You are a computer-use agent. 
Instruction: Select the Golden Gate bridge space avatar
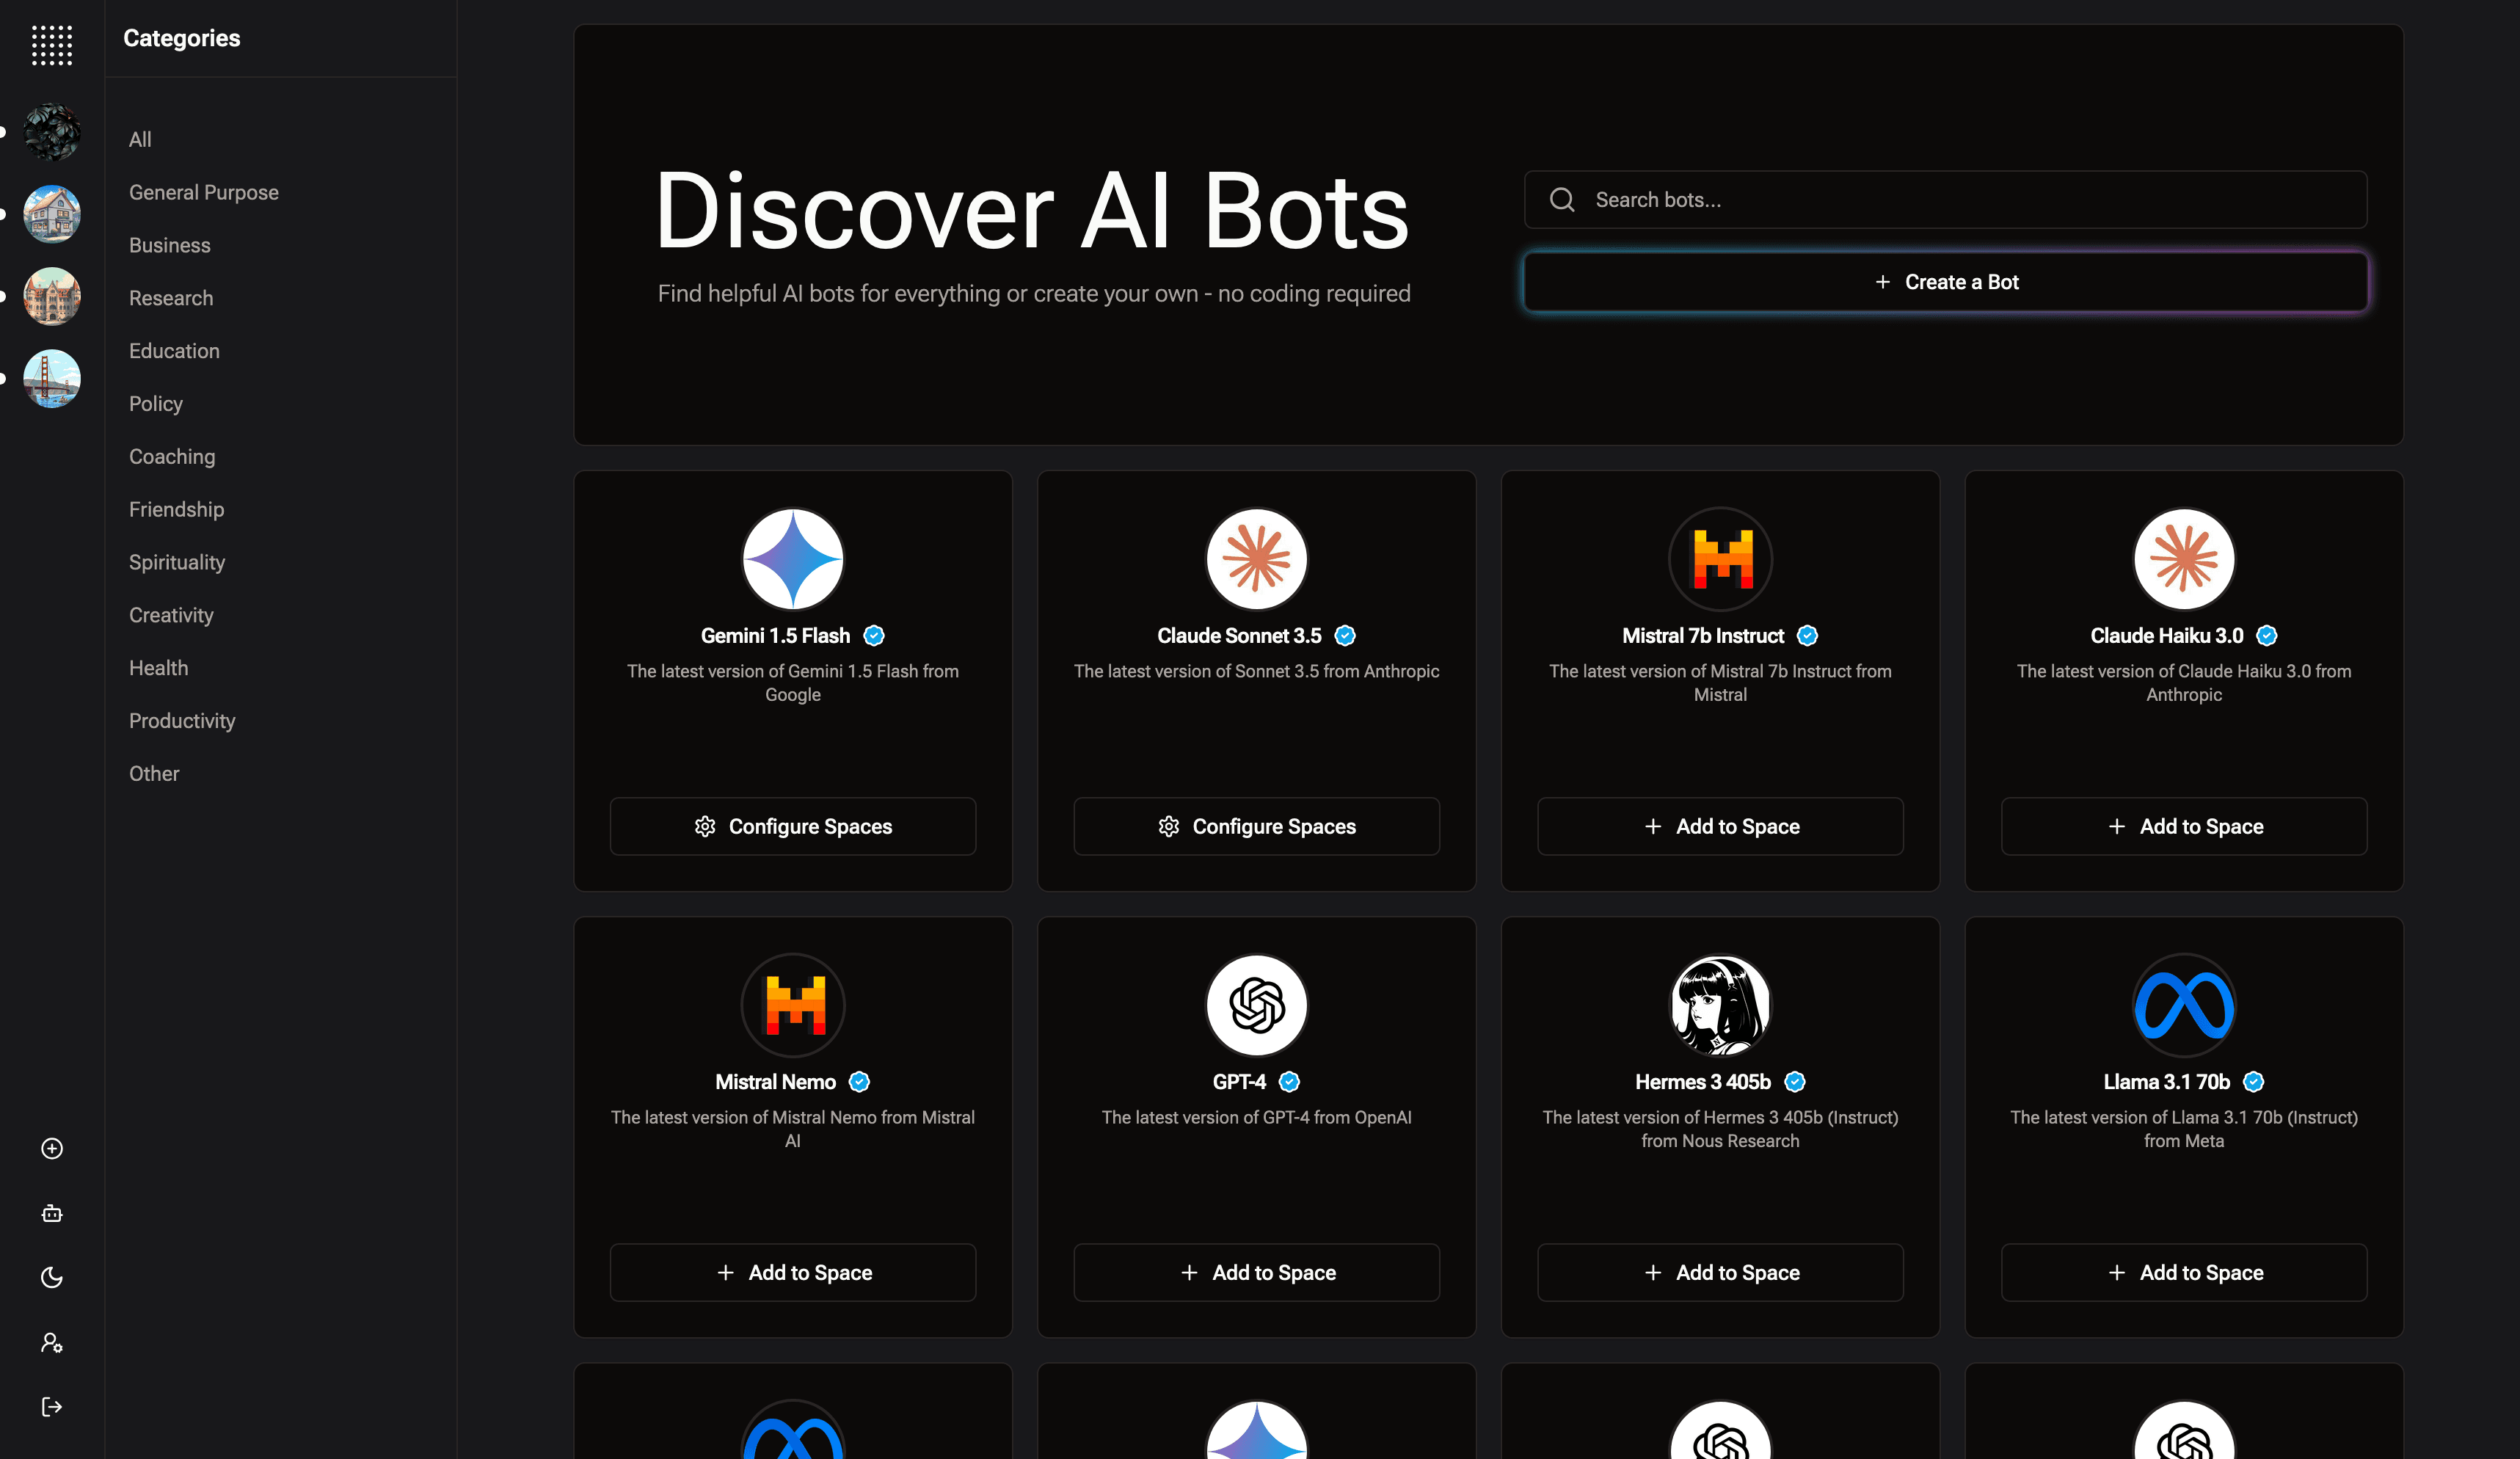[x=52, y=378]
